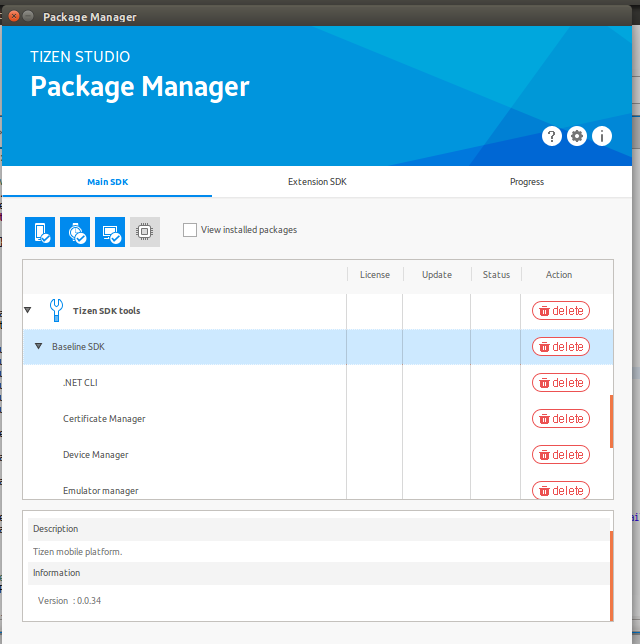Select the chip profile filter icon
The width and height of the screenshot is (640, 644).
[145, 232]
